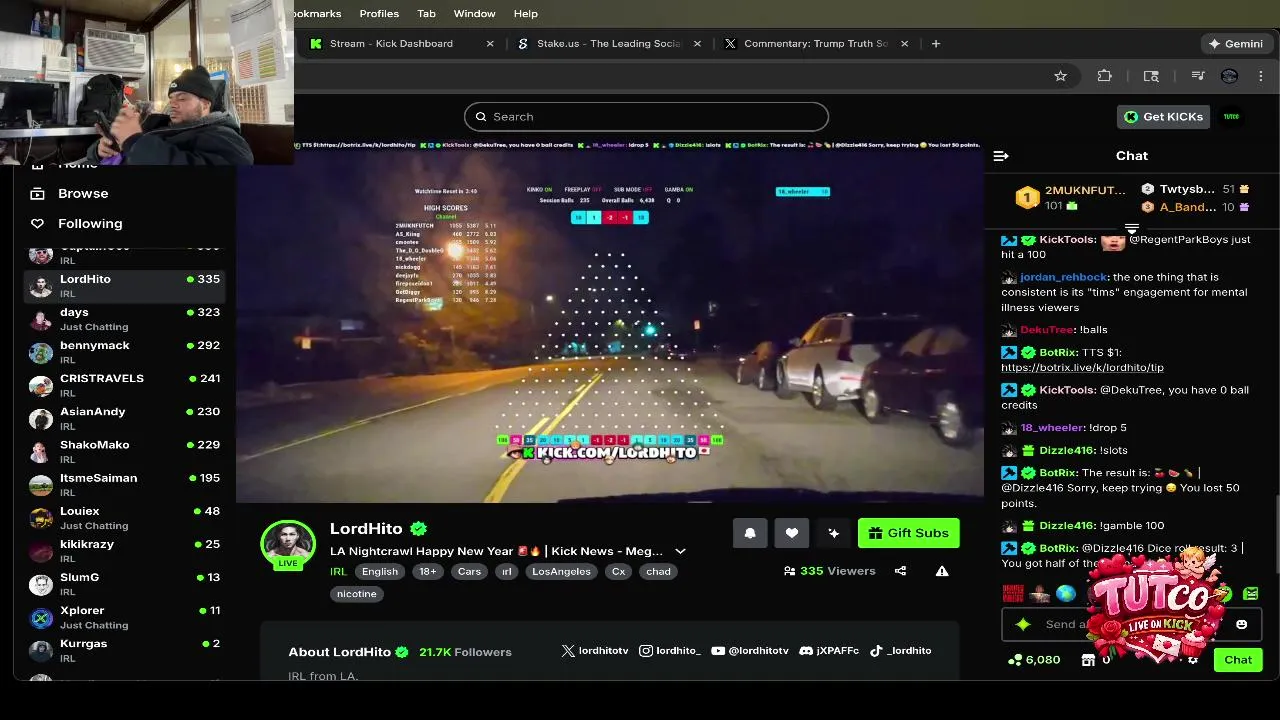
Task: Click the sparkle icon in chat input
Action: 1023,625
